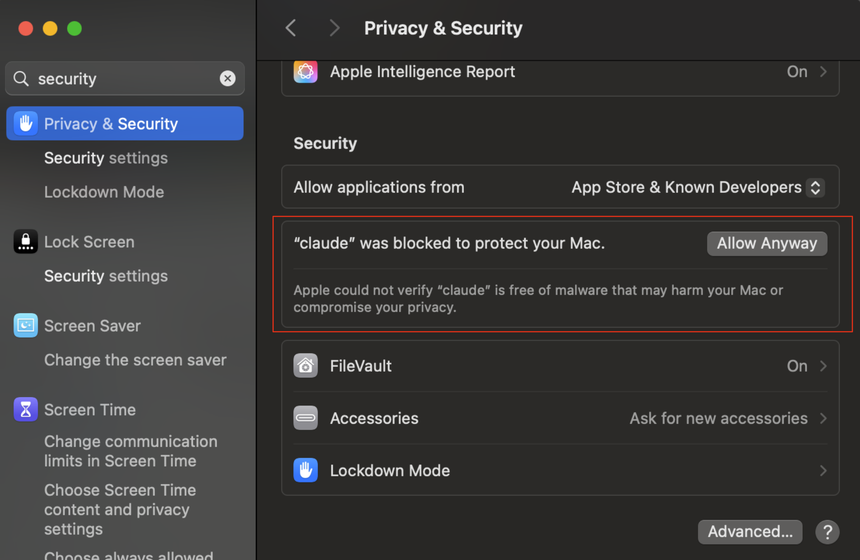Clear the search field with the X button
The height and width of the screenshot is (560, 860).
point(228,78)
